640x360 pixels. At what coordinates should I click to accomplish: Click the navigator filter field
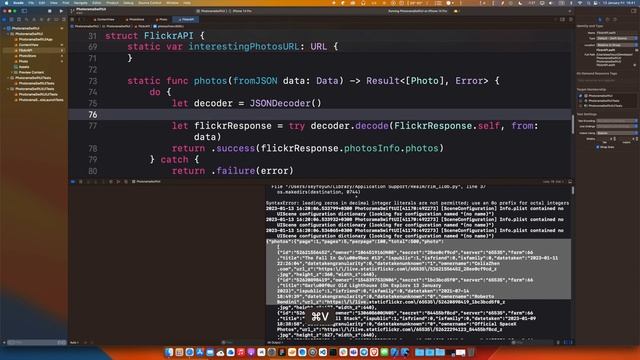(36, 342)
